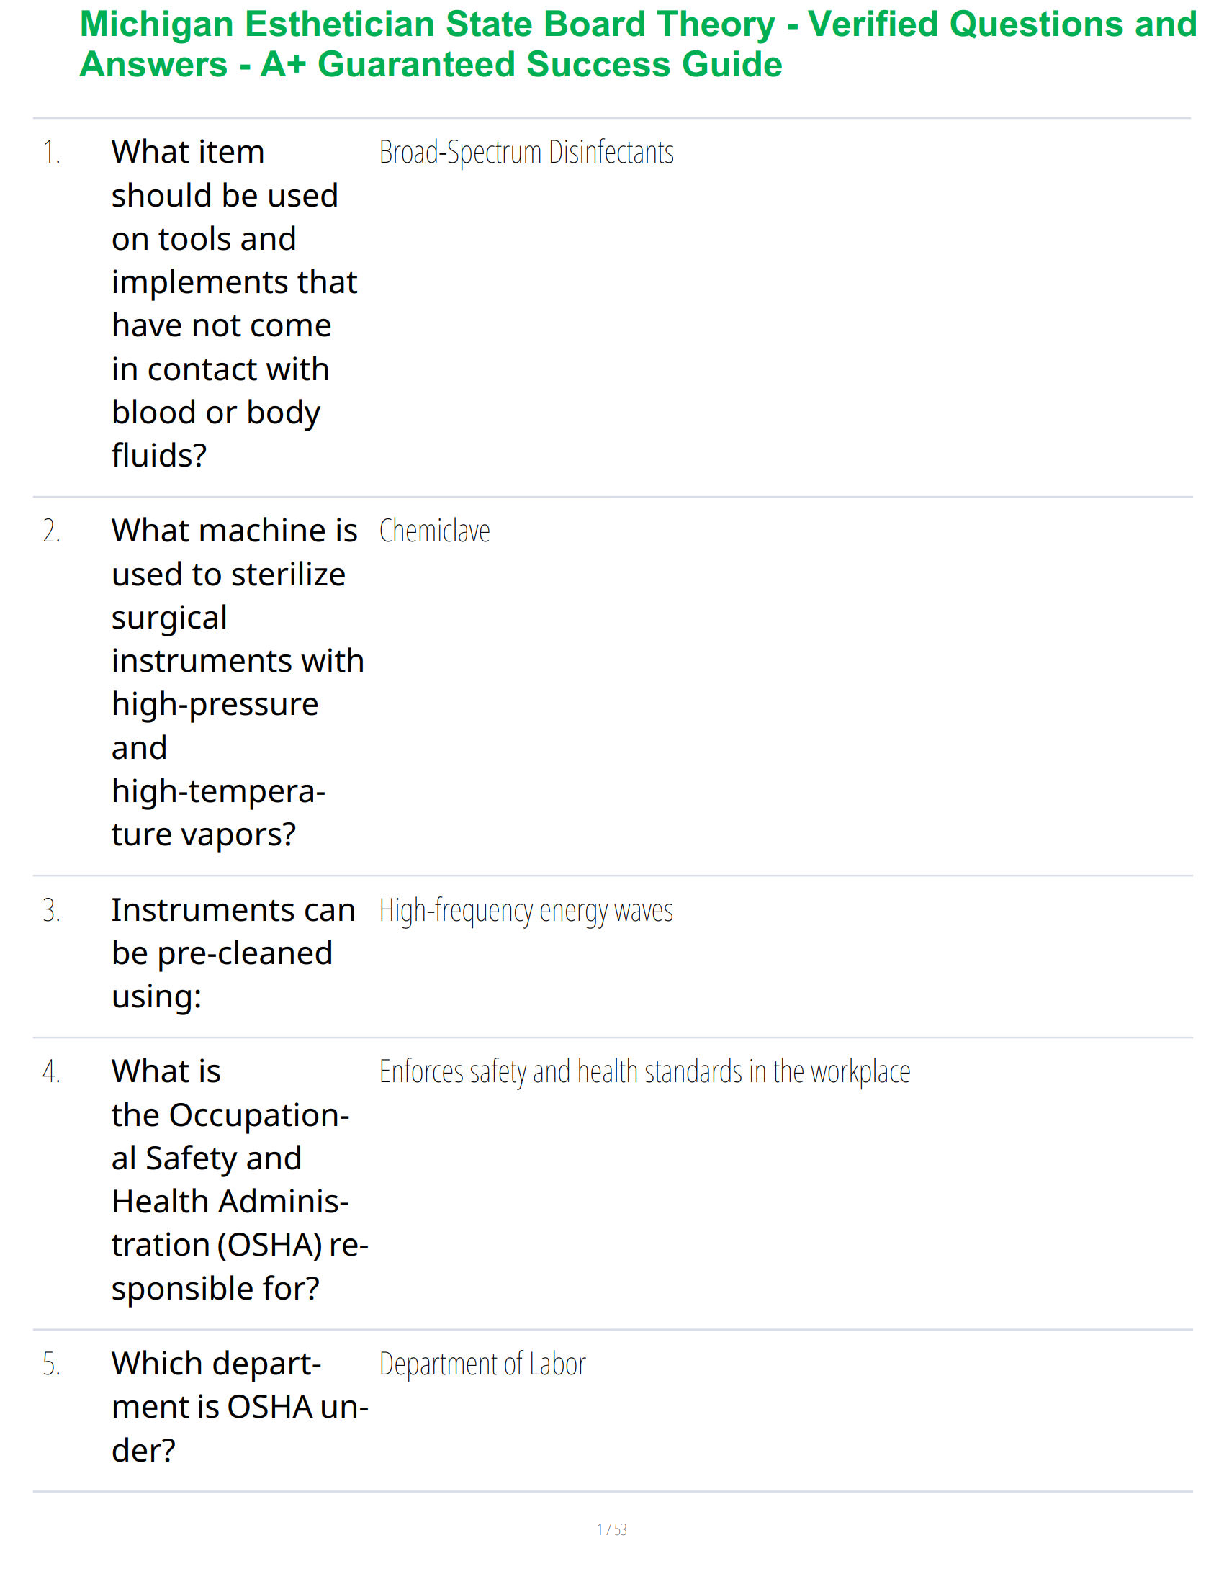Click the answer High-frequency energy waves
Viewport: 1224px width, 1584px height.
click(x=526, y=911)
